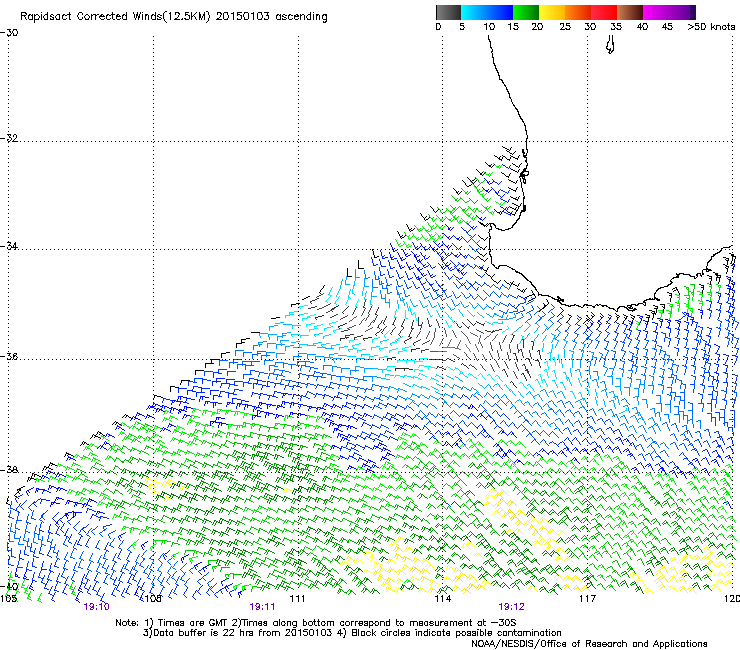Screen dimensions: 740x650
Task: Click the legend tick label 25
Action: pos(565,27)
